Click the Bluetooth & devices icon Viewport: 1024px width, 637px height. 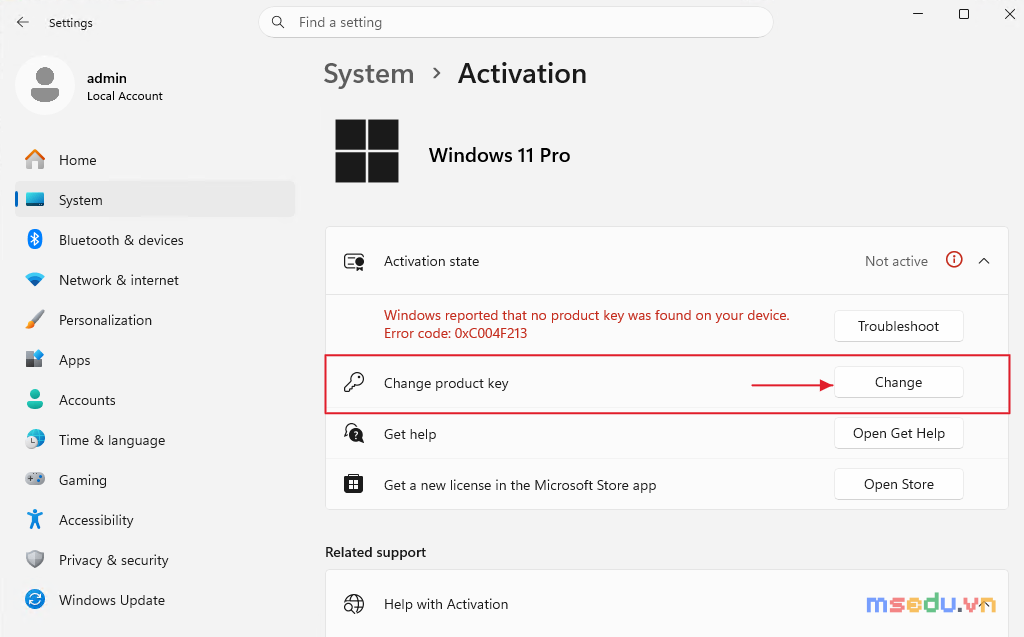click(x=35, y=240)
